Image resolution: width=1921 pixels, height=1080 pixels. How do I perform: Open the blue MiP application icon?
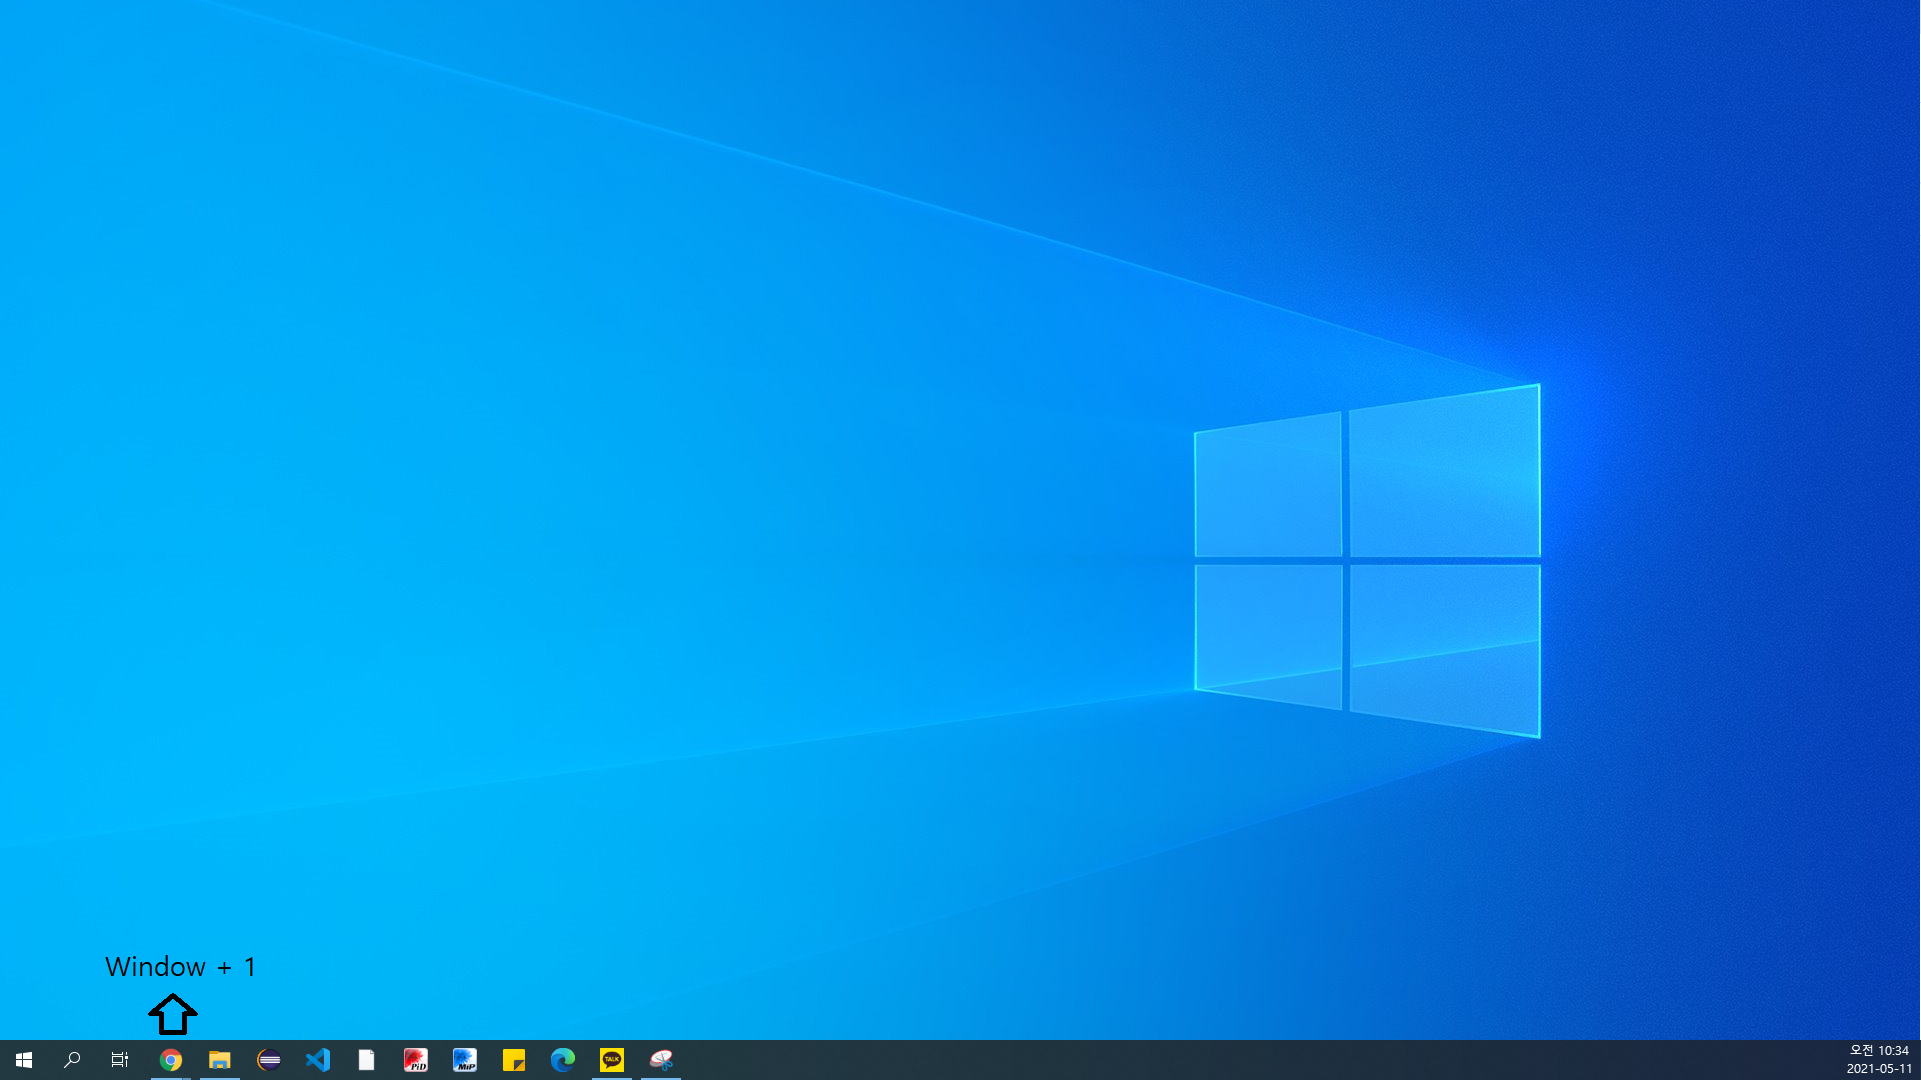(465, 1060)
